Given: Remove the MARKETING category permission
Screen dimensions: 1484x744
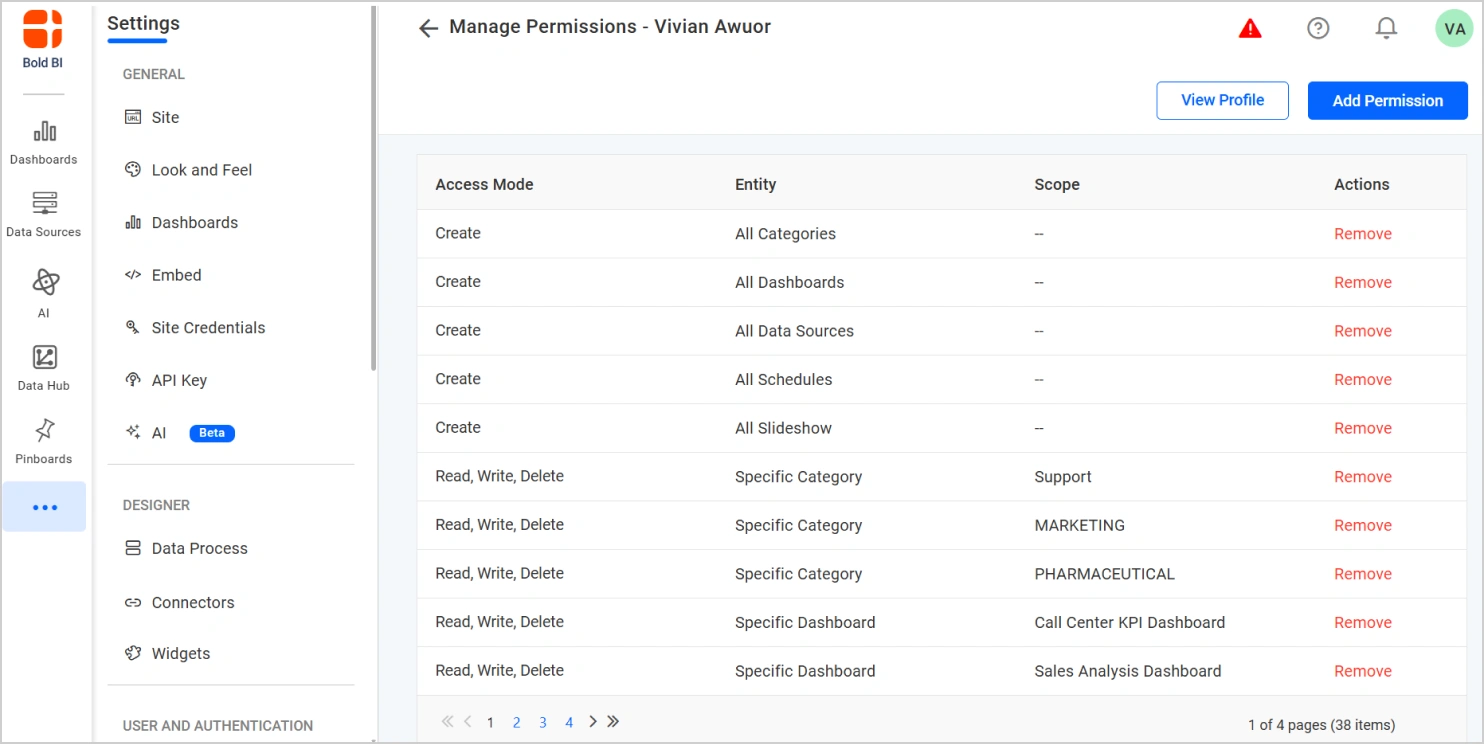Looking at the screenshot, I should tap(1363, 525).
